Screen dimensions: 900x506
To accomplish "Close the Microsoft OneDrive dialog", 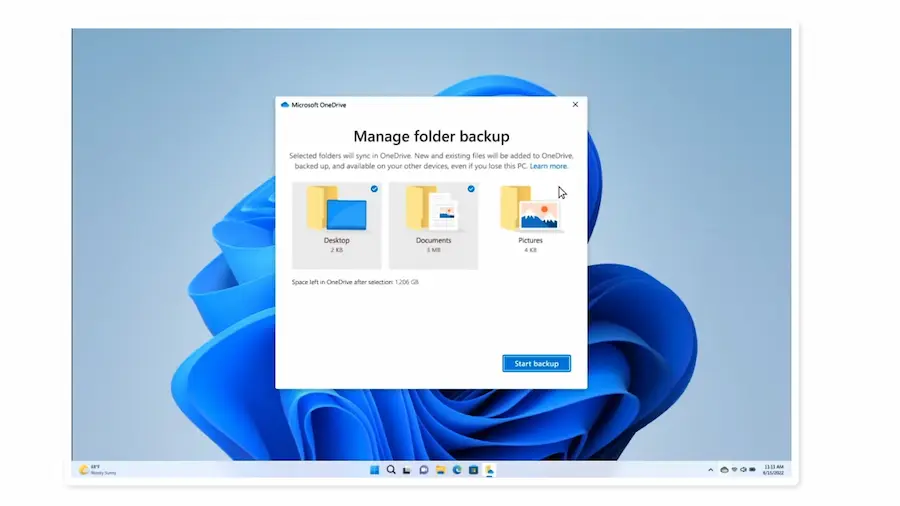I will click(575, 104).
